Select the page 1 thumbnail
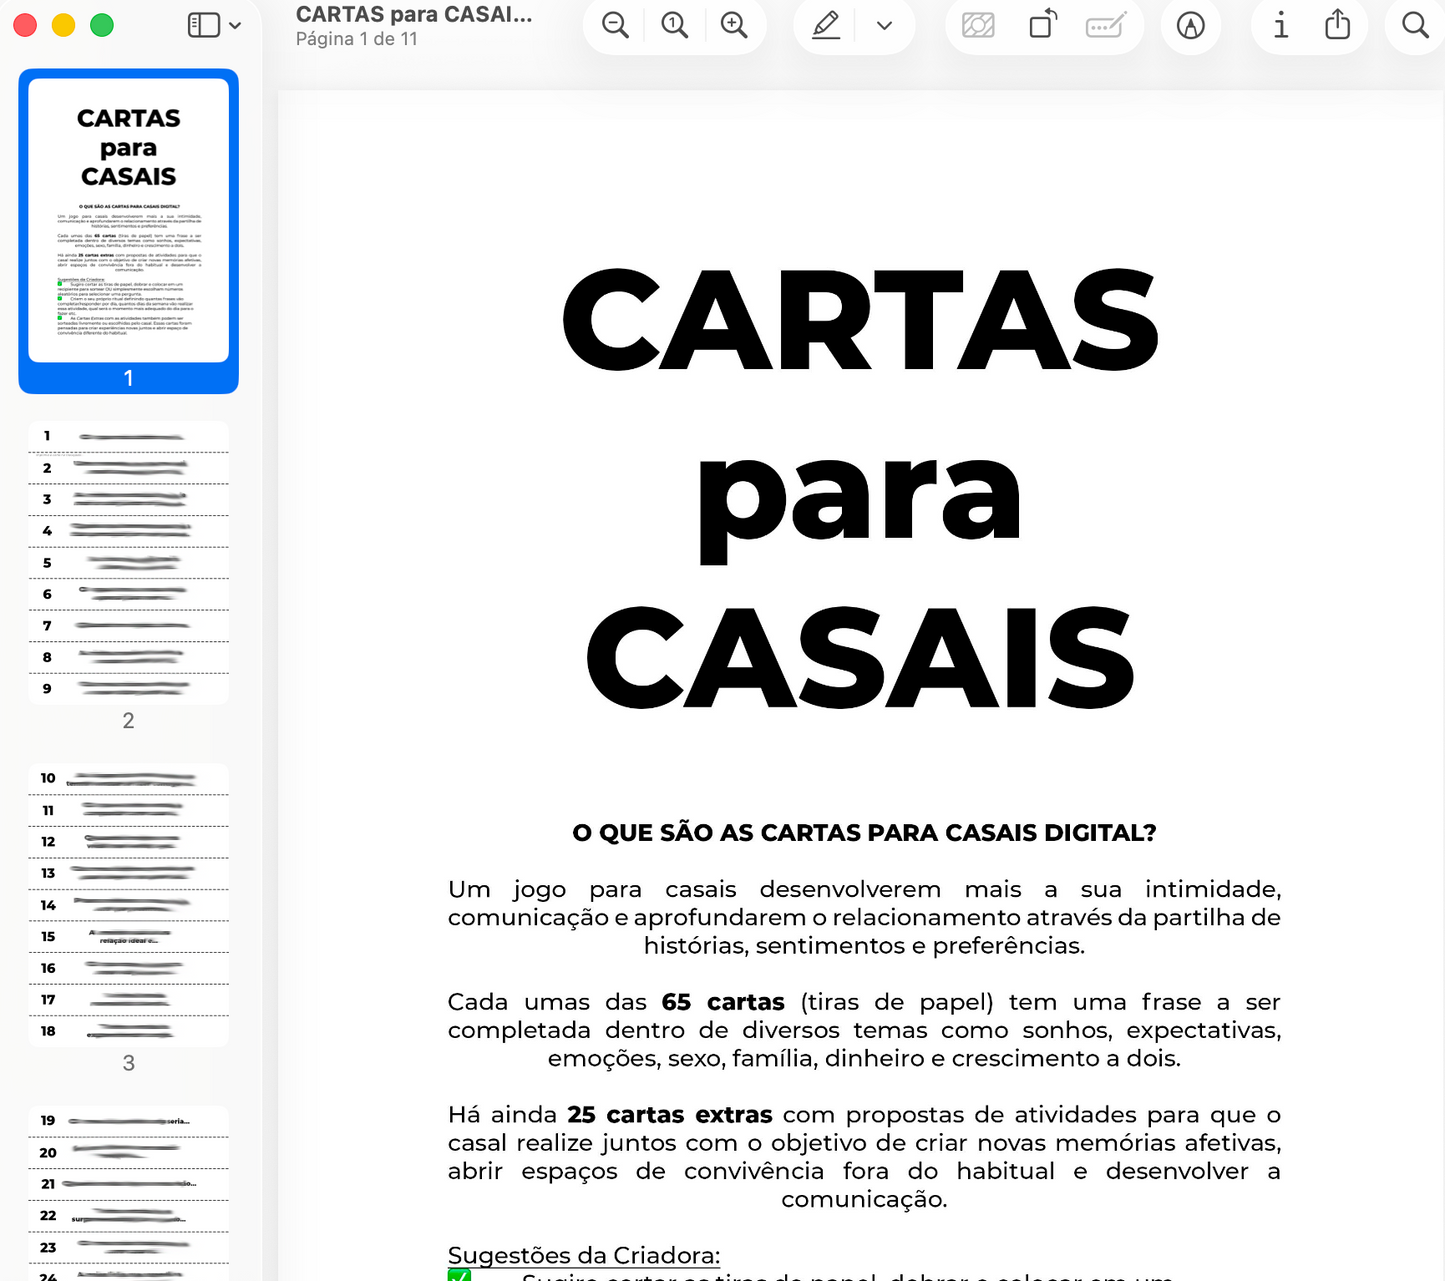The height and width of the screenshot is (1281, 1445). click(x=129, y=220)
